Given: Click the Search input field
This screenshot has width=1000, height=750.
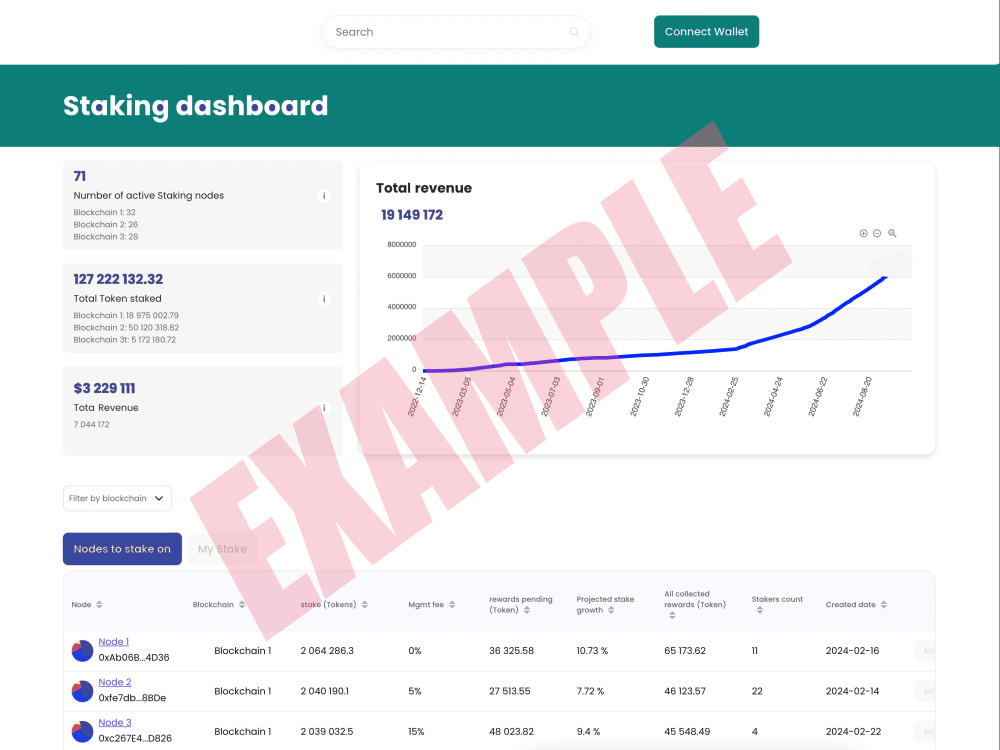Looking at the screenshot, I should coord(455,32).
